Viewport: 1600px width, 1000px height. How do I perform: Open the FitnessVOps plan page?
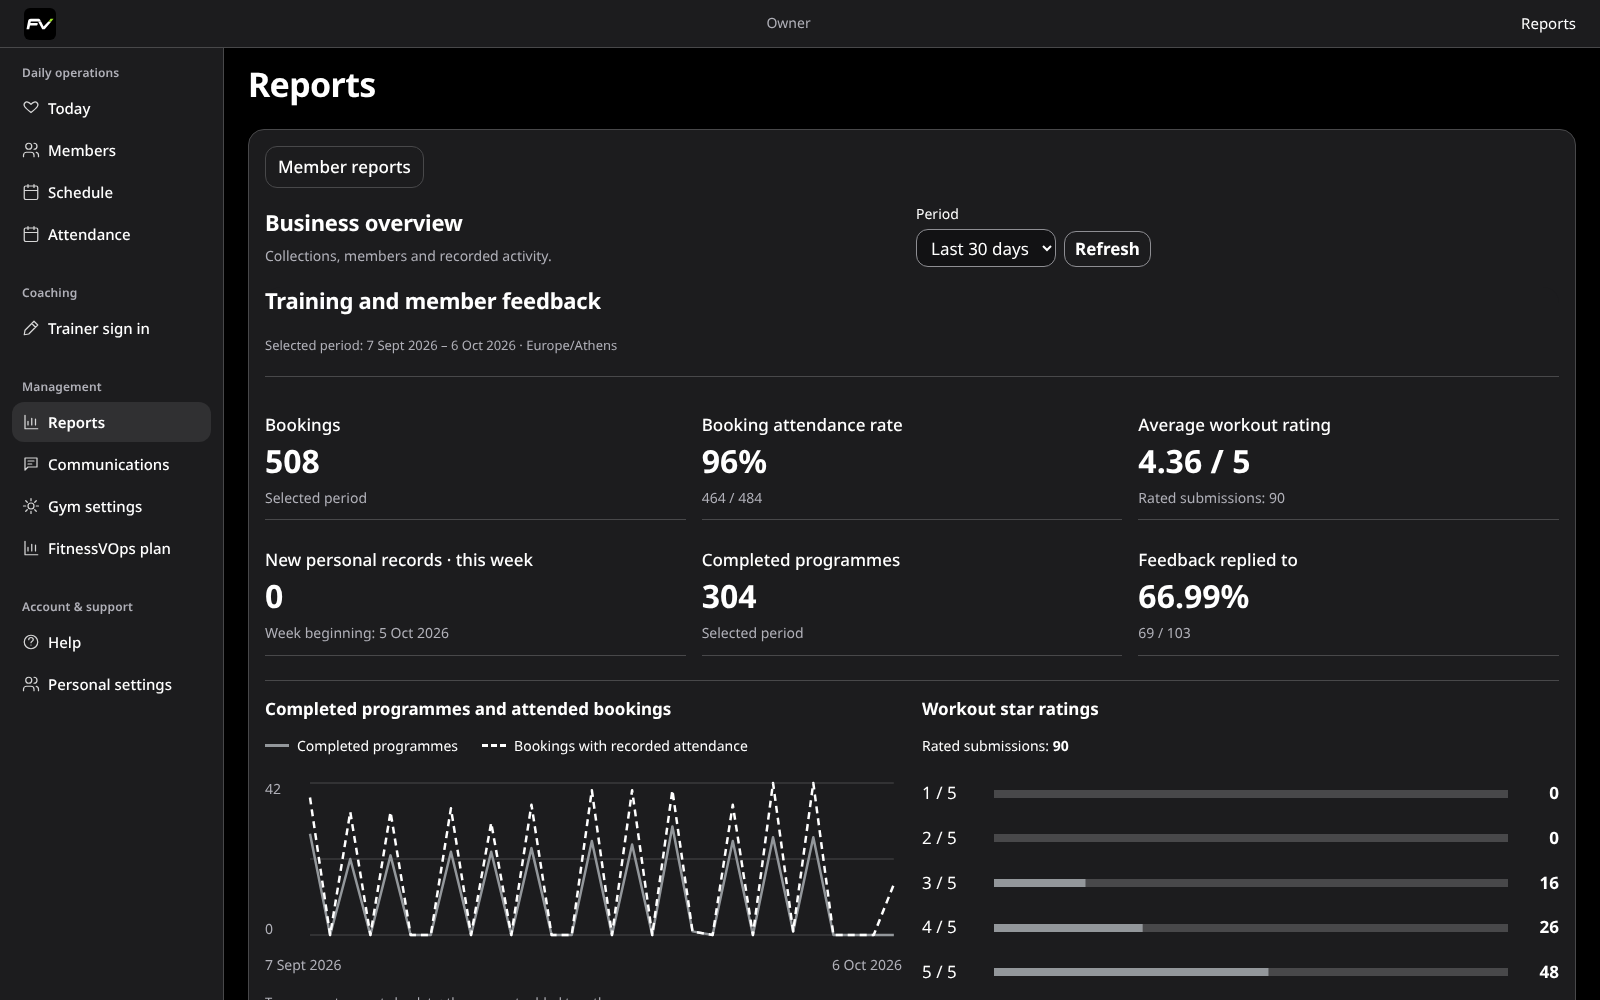click(x=111, y=548)
